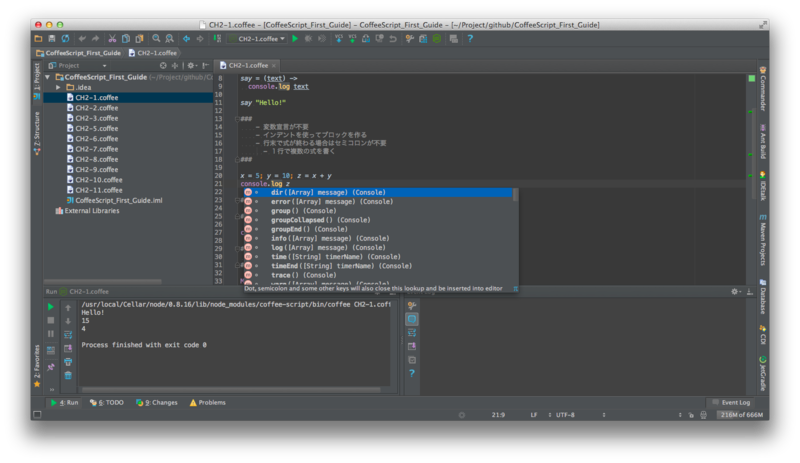Open the 6: TODO tool window tab
Screen dimensions: 800x463
(x=107, y=403)
